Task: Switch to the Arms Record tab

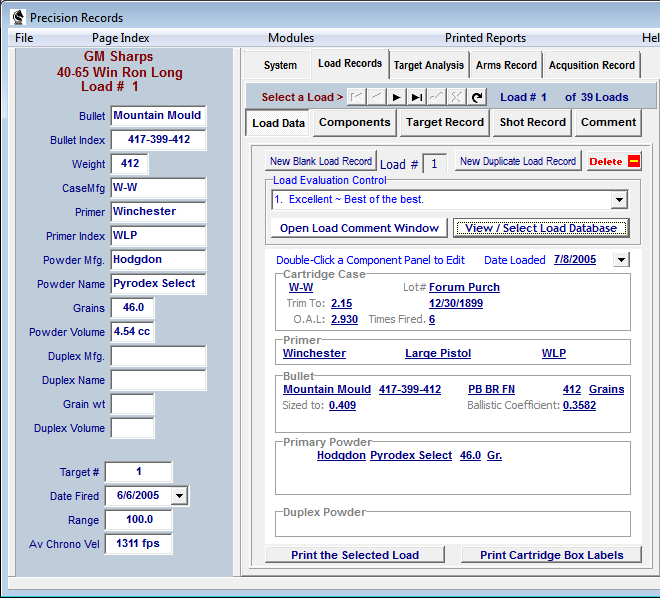Action: [x=506, y=65]
